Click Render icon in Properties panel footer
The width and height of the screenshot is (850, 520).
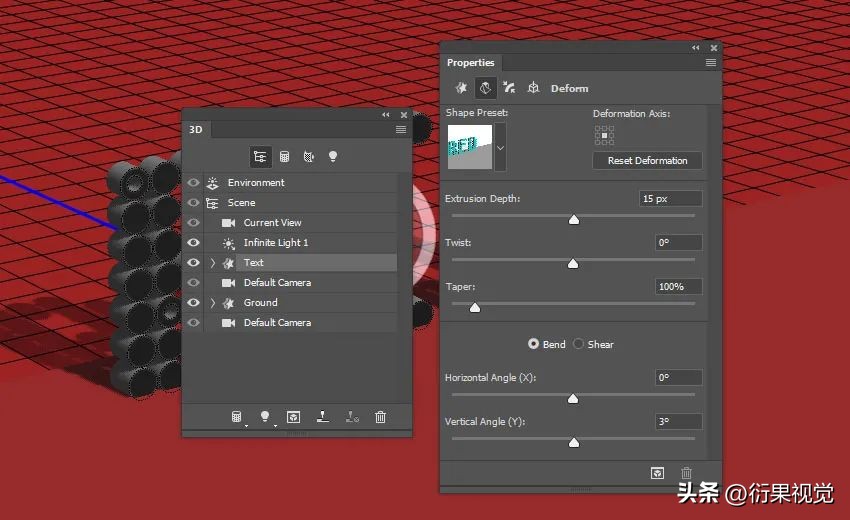(x=658, y=473)
